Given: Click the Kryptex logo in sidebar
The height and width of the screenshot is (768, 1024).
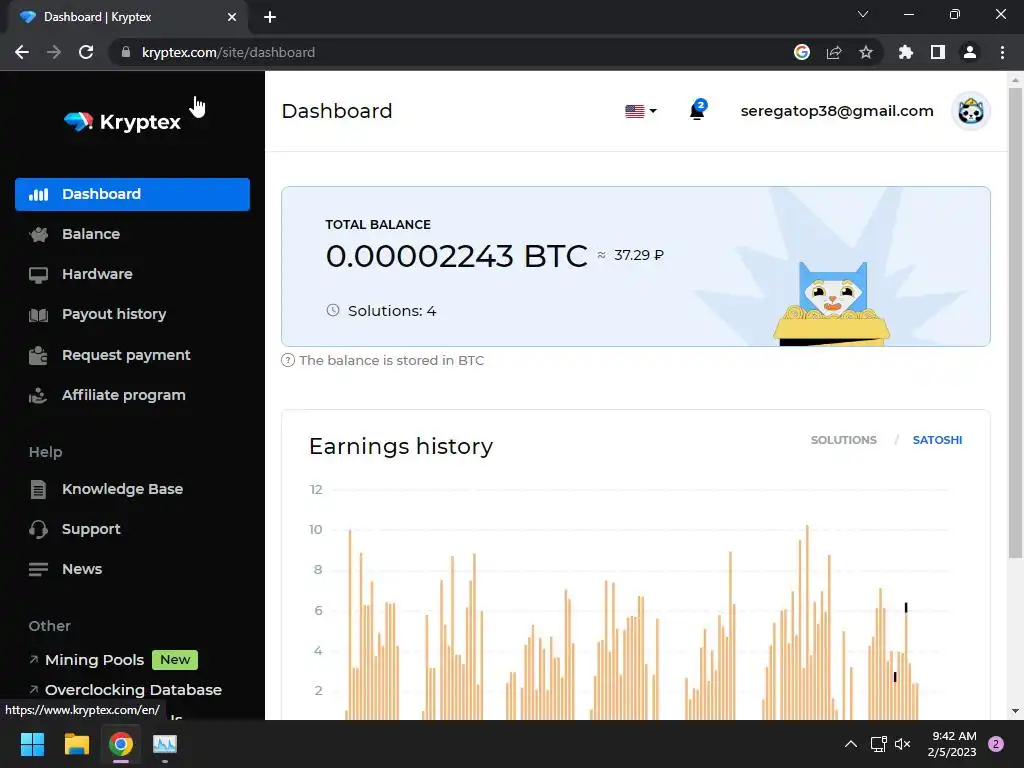Looking at the screenshot, I should pyautogui.click(x=122, y=121).
